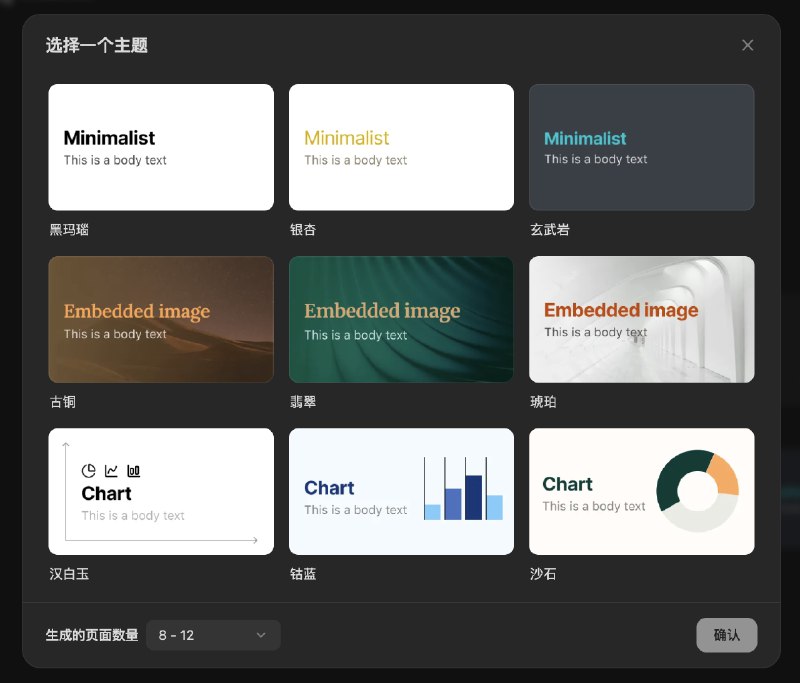Screen dimensions: 800x683
Task: Click the 钴蓝 theme name label
Action: (x=303, y=574)
